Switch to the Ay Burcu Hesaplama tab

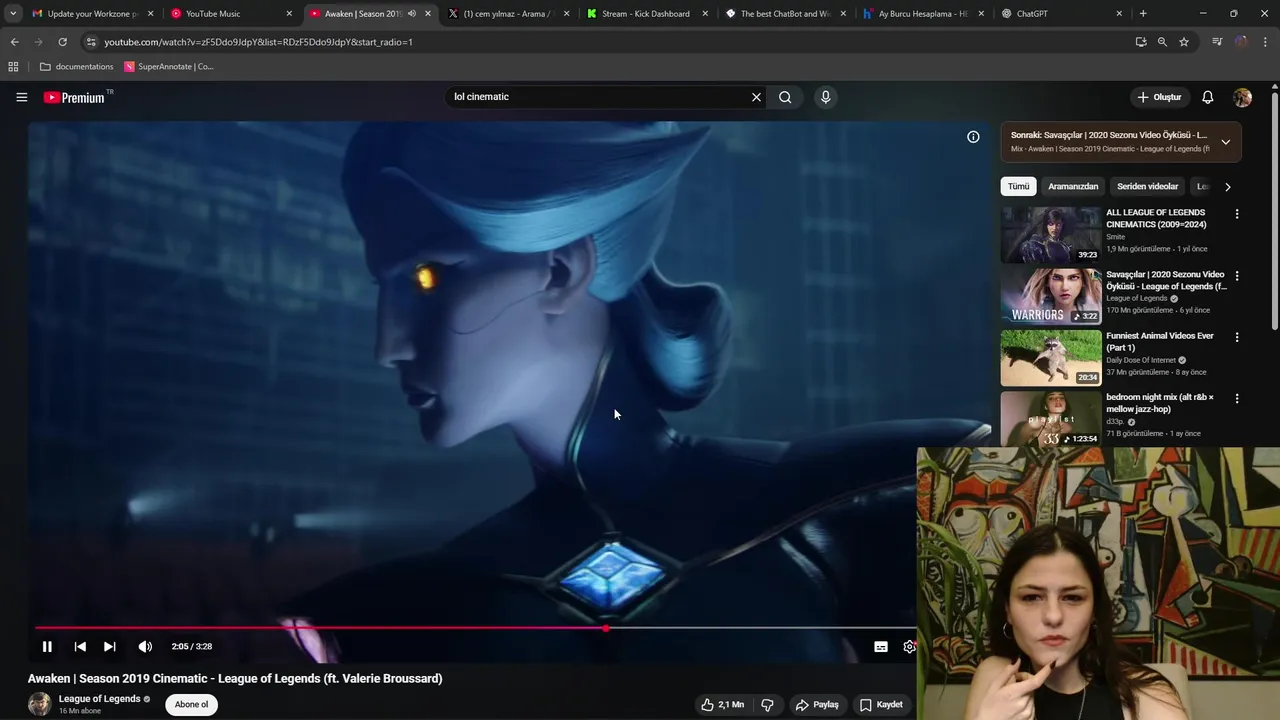[x=923, y=14]
